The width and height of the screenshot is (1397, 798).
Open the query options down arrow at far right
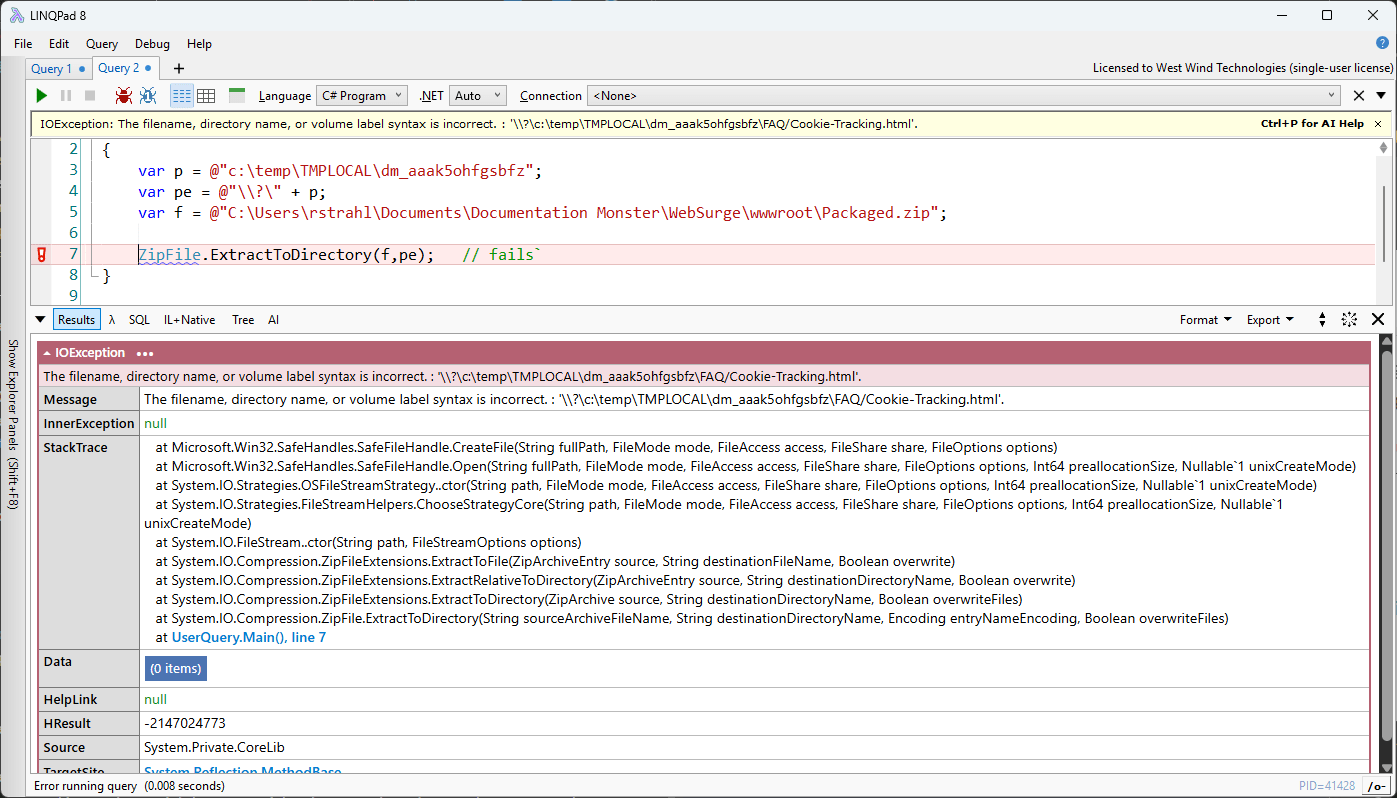[1381, 96]
